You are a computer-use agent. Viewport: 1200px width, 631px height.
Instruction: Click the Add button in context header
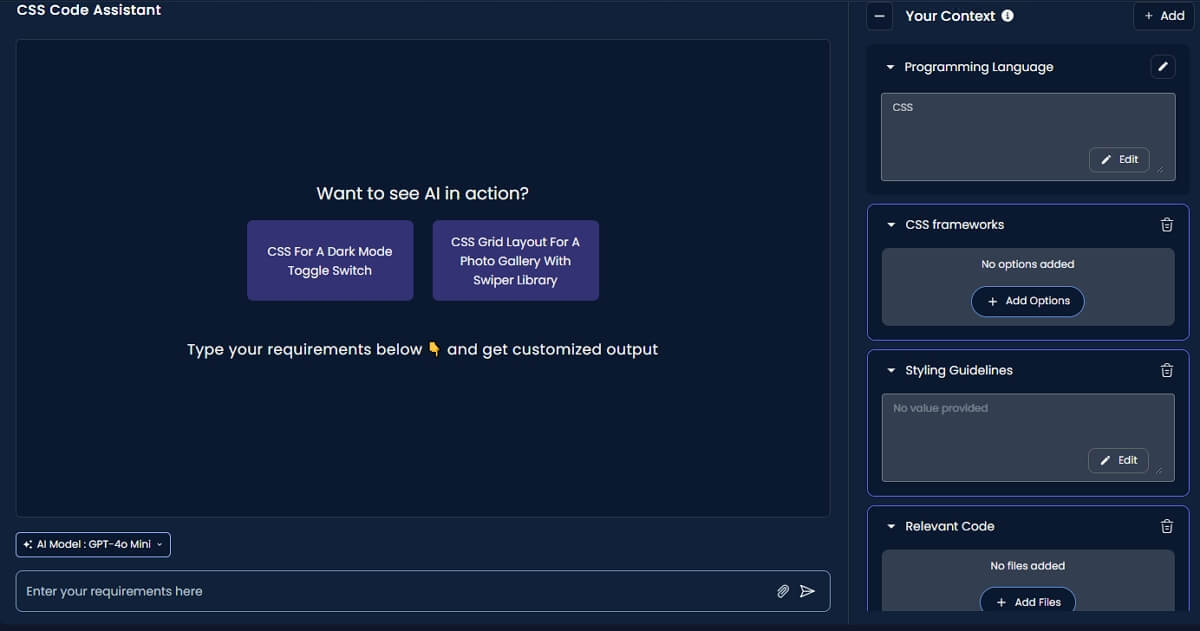(x=1164, y=16)
